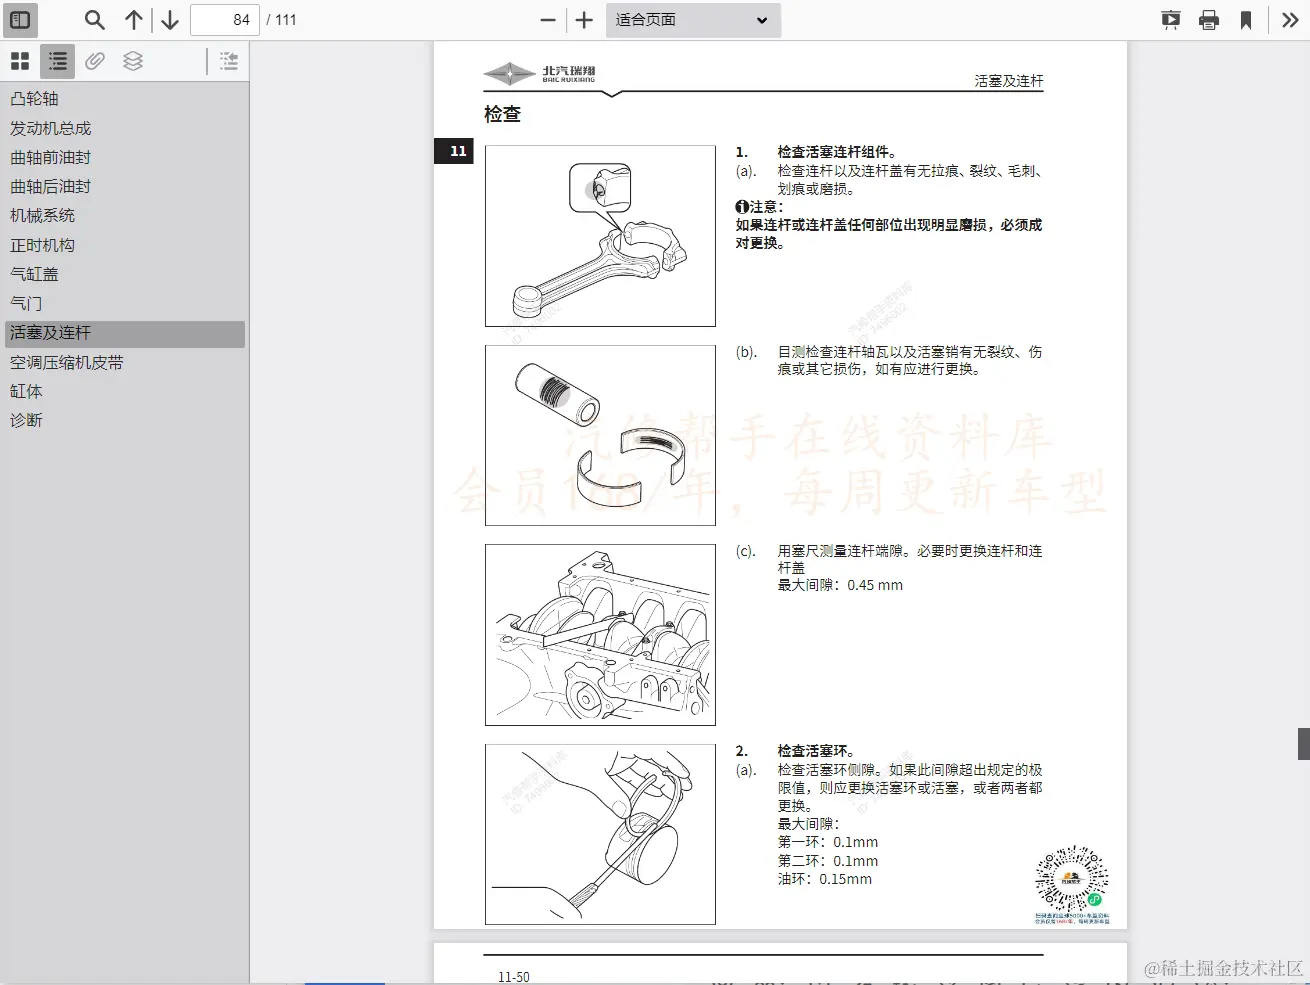Start presentation mode
Screen dimensions: 1310x985
coord(1170,19)
